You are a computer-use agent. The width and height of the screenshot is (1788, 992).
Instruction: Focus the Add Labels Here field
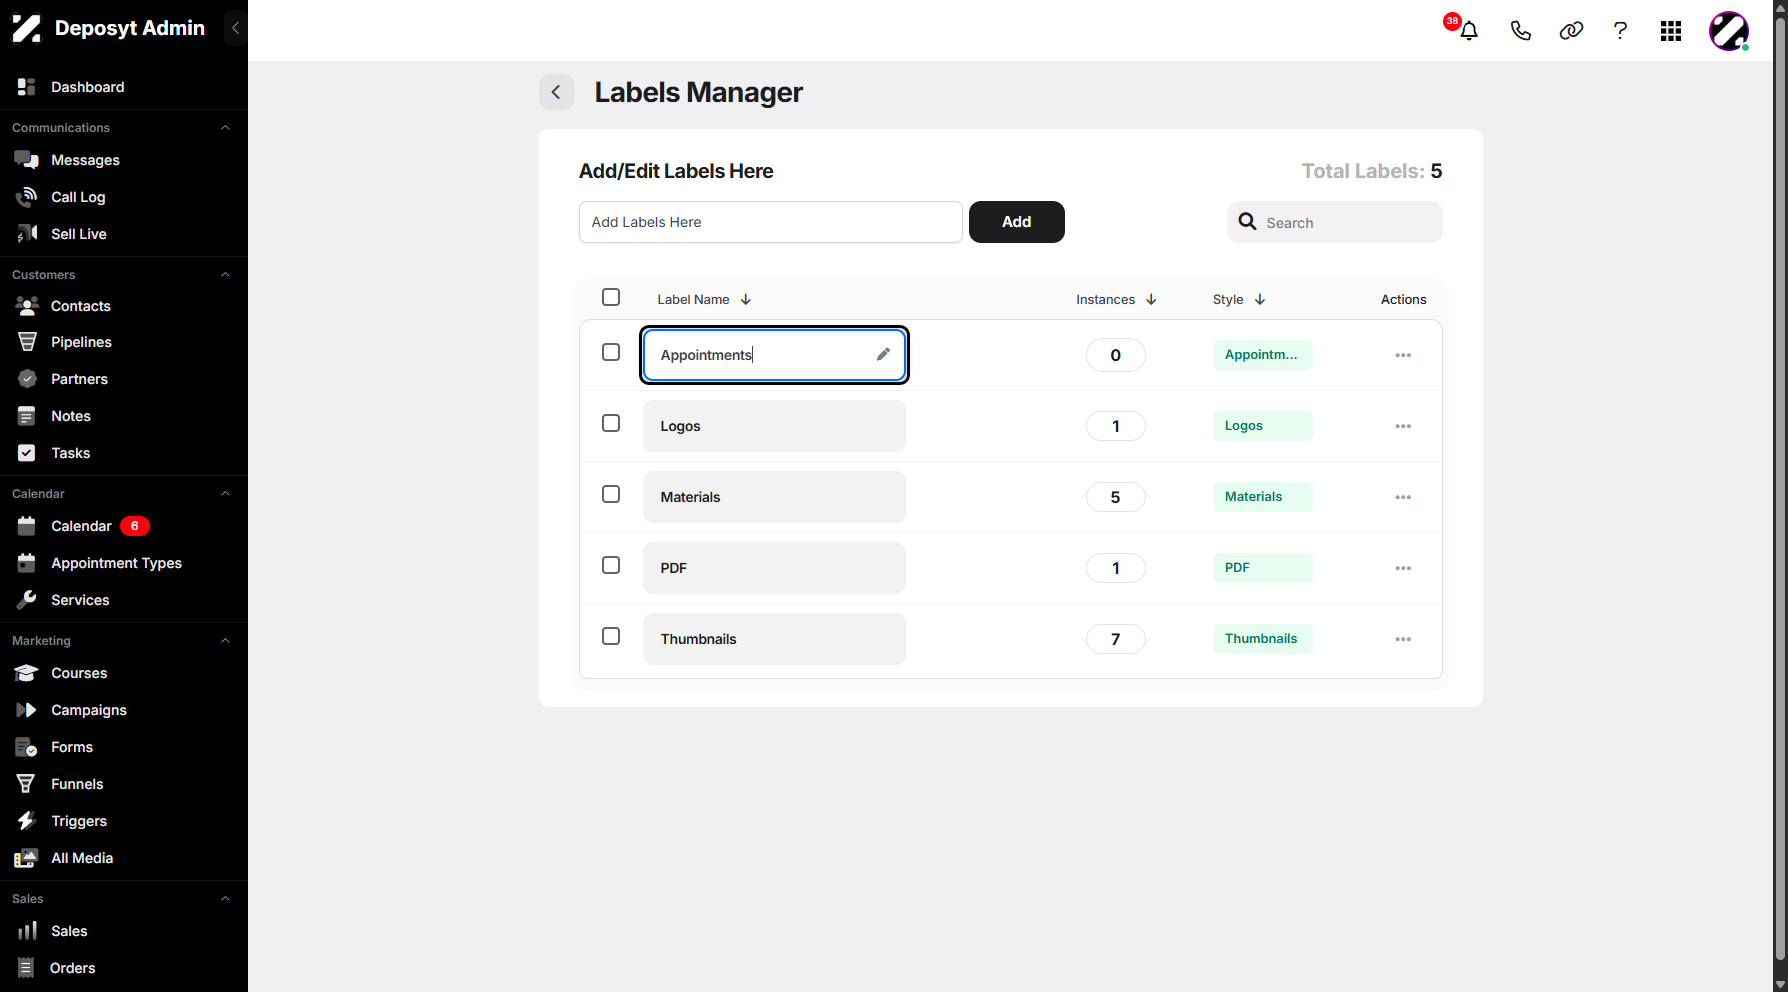[x=770, y=222]
